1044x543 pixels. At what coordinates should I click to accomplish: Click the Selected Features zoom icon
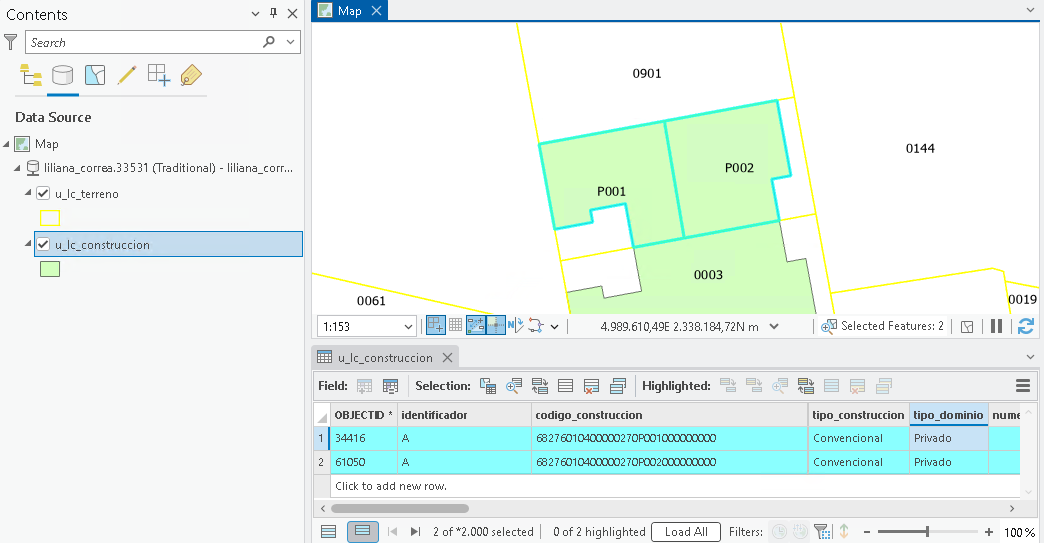(829, 326)
